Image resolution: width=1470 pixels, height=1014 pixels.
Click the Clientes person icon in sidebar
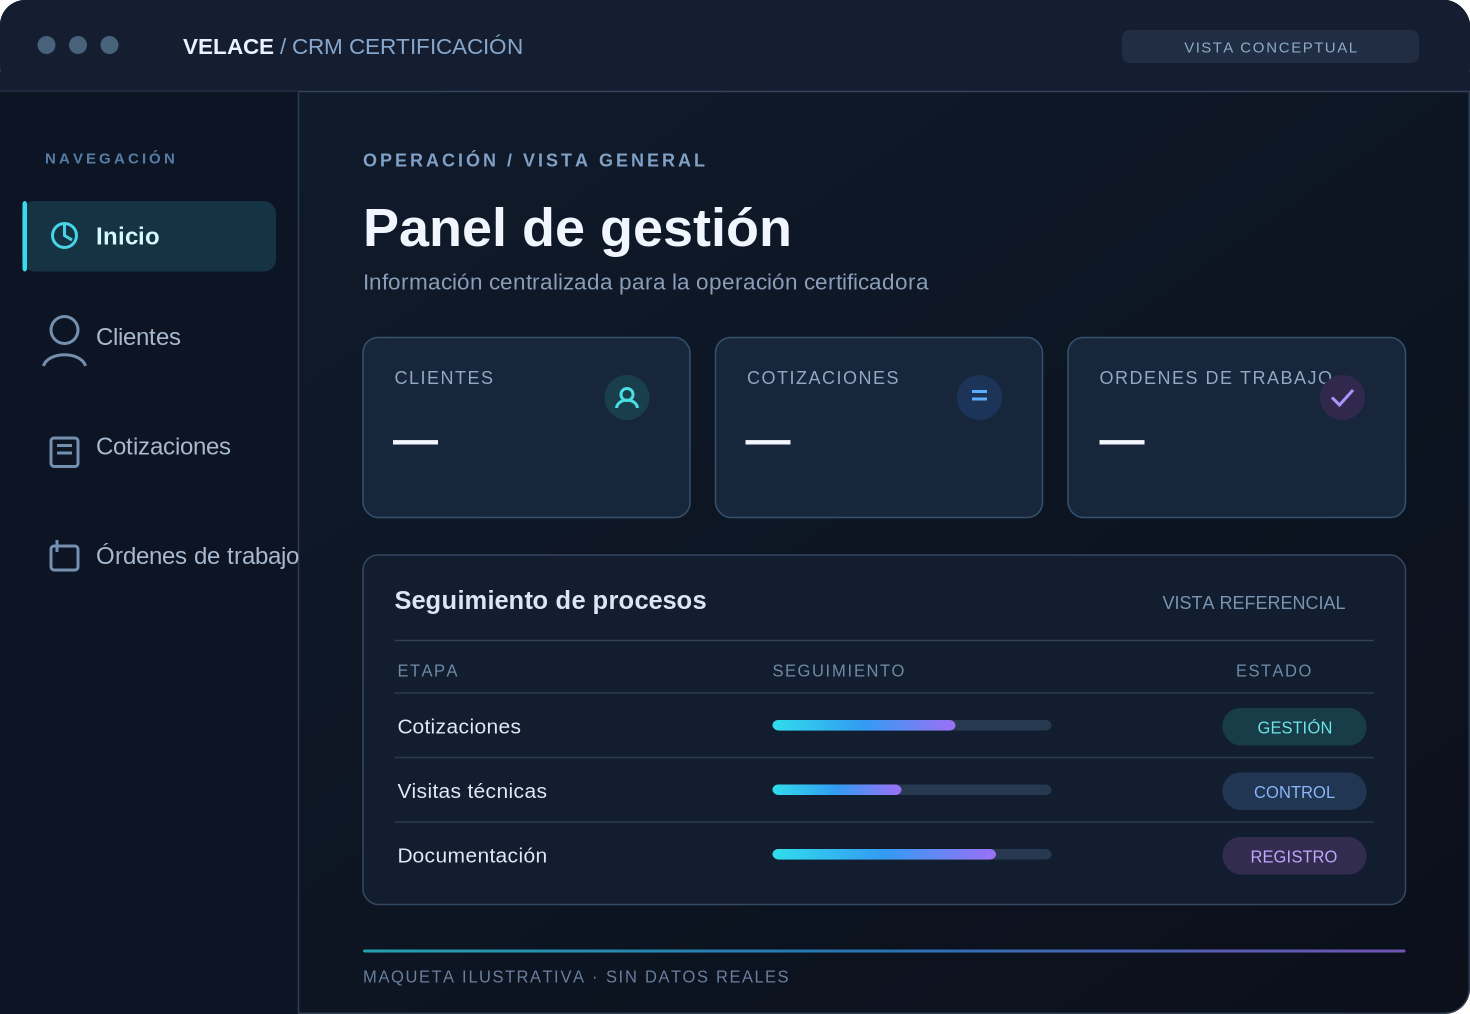64,341
